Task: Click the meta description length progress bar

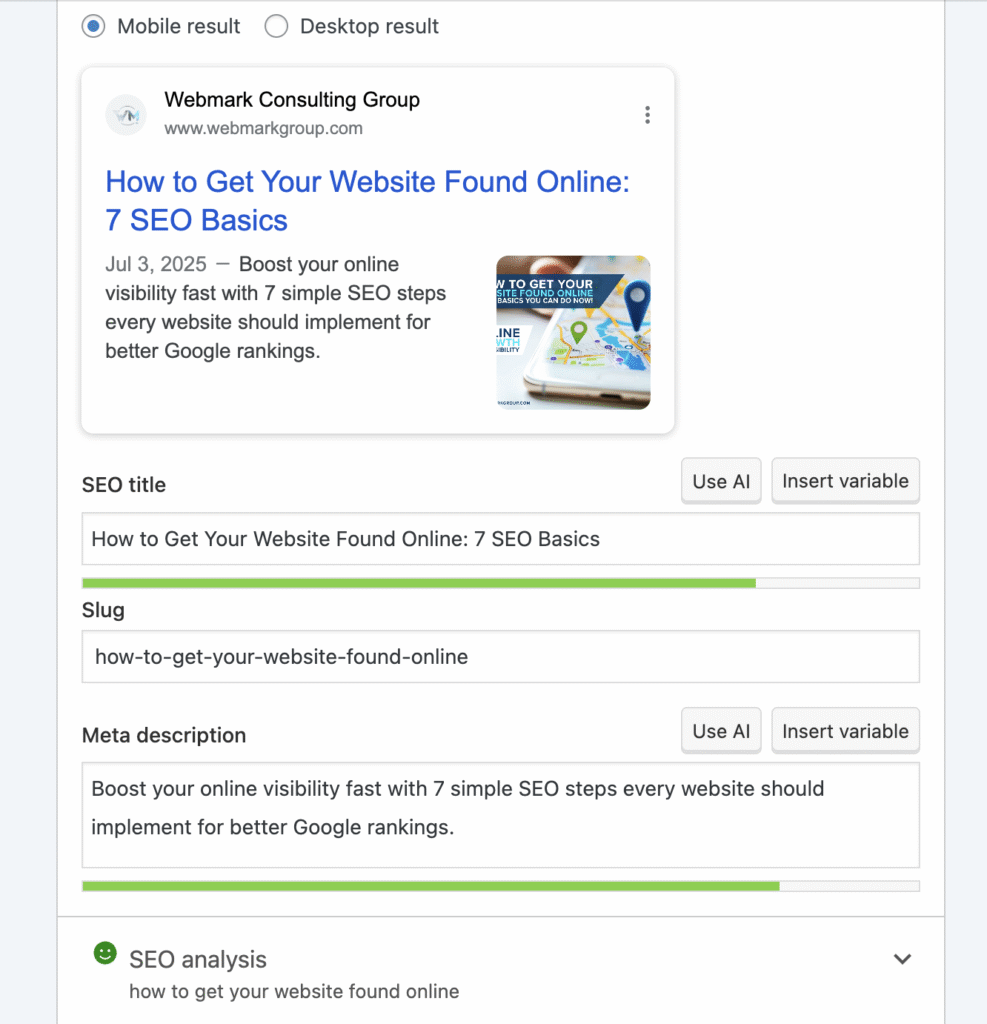Action: pos(500,886)
